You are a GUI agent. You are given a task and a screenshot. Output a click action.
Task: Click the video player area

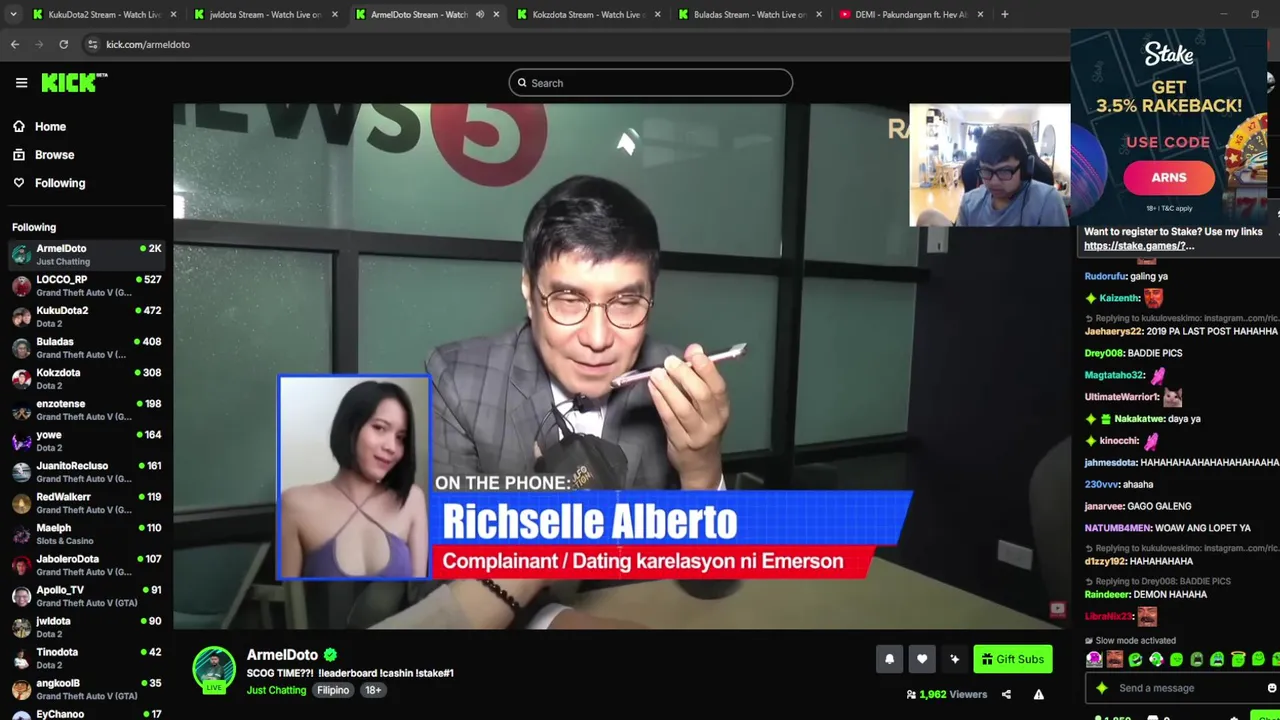click(x=621, y=366)
